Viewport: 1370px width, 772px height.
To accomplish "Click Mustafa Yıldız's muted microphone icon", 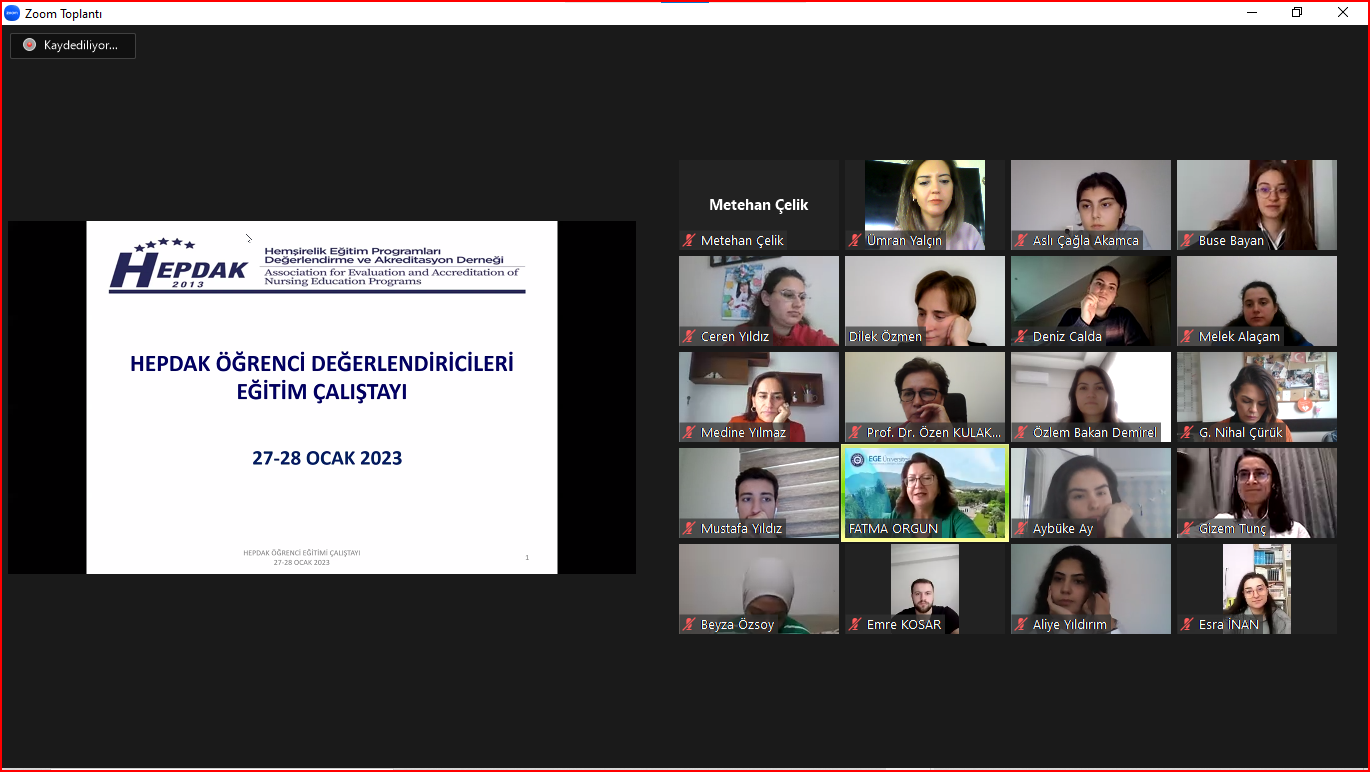I will tap(689, 529).
